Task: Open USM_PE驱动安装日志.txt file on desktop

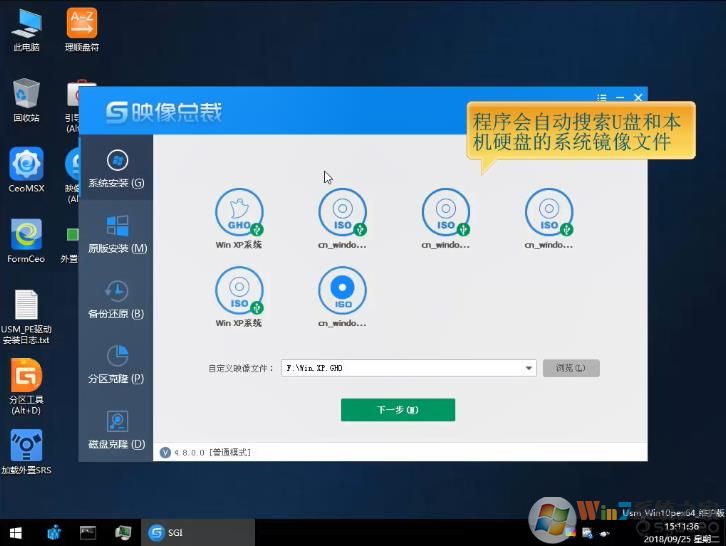Action: tap(26, 313)
